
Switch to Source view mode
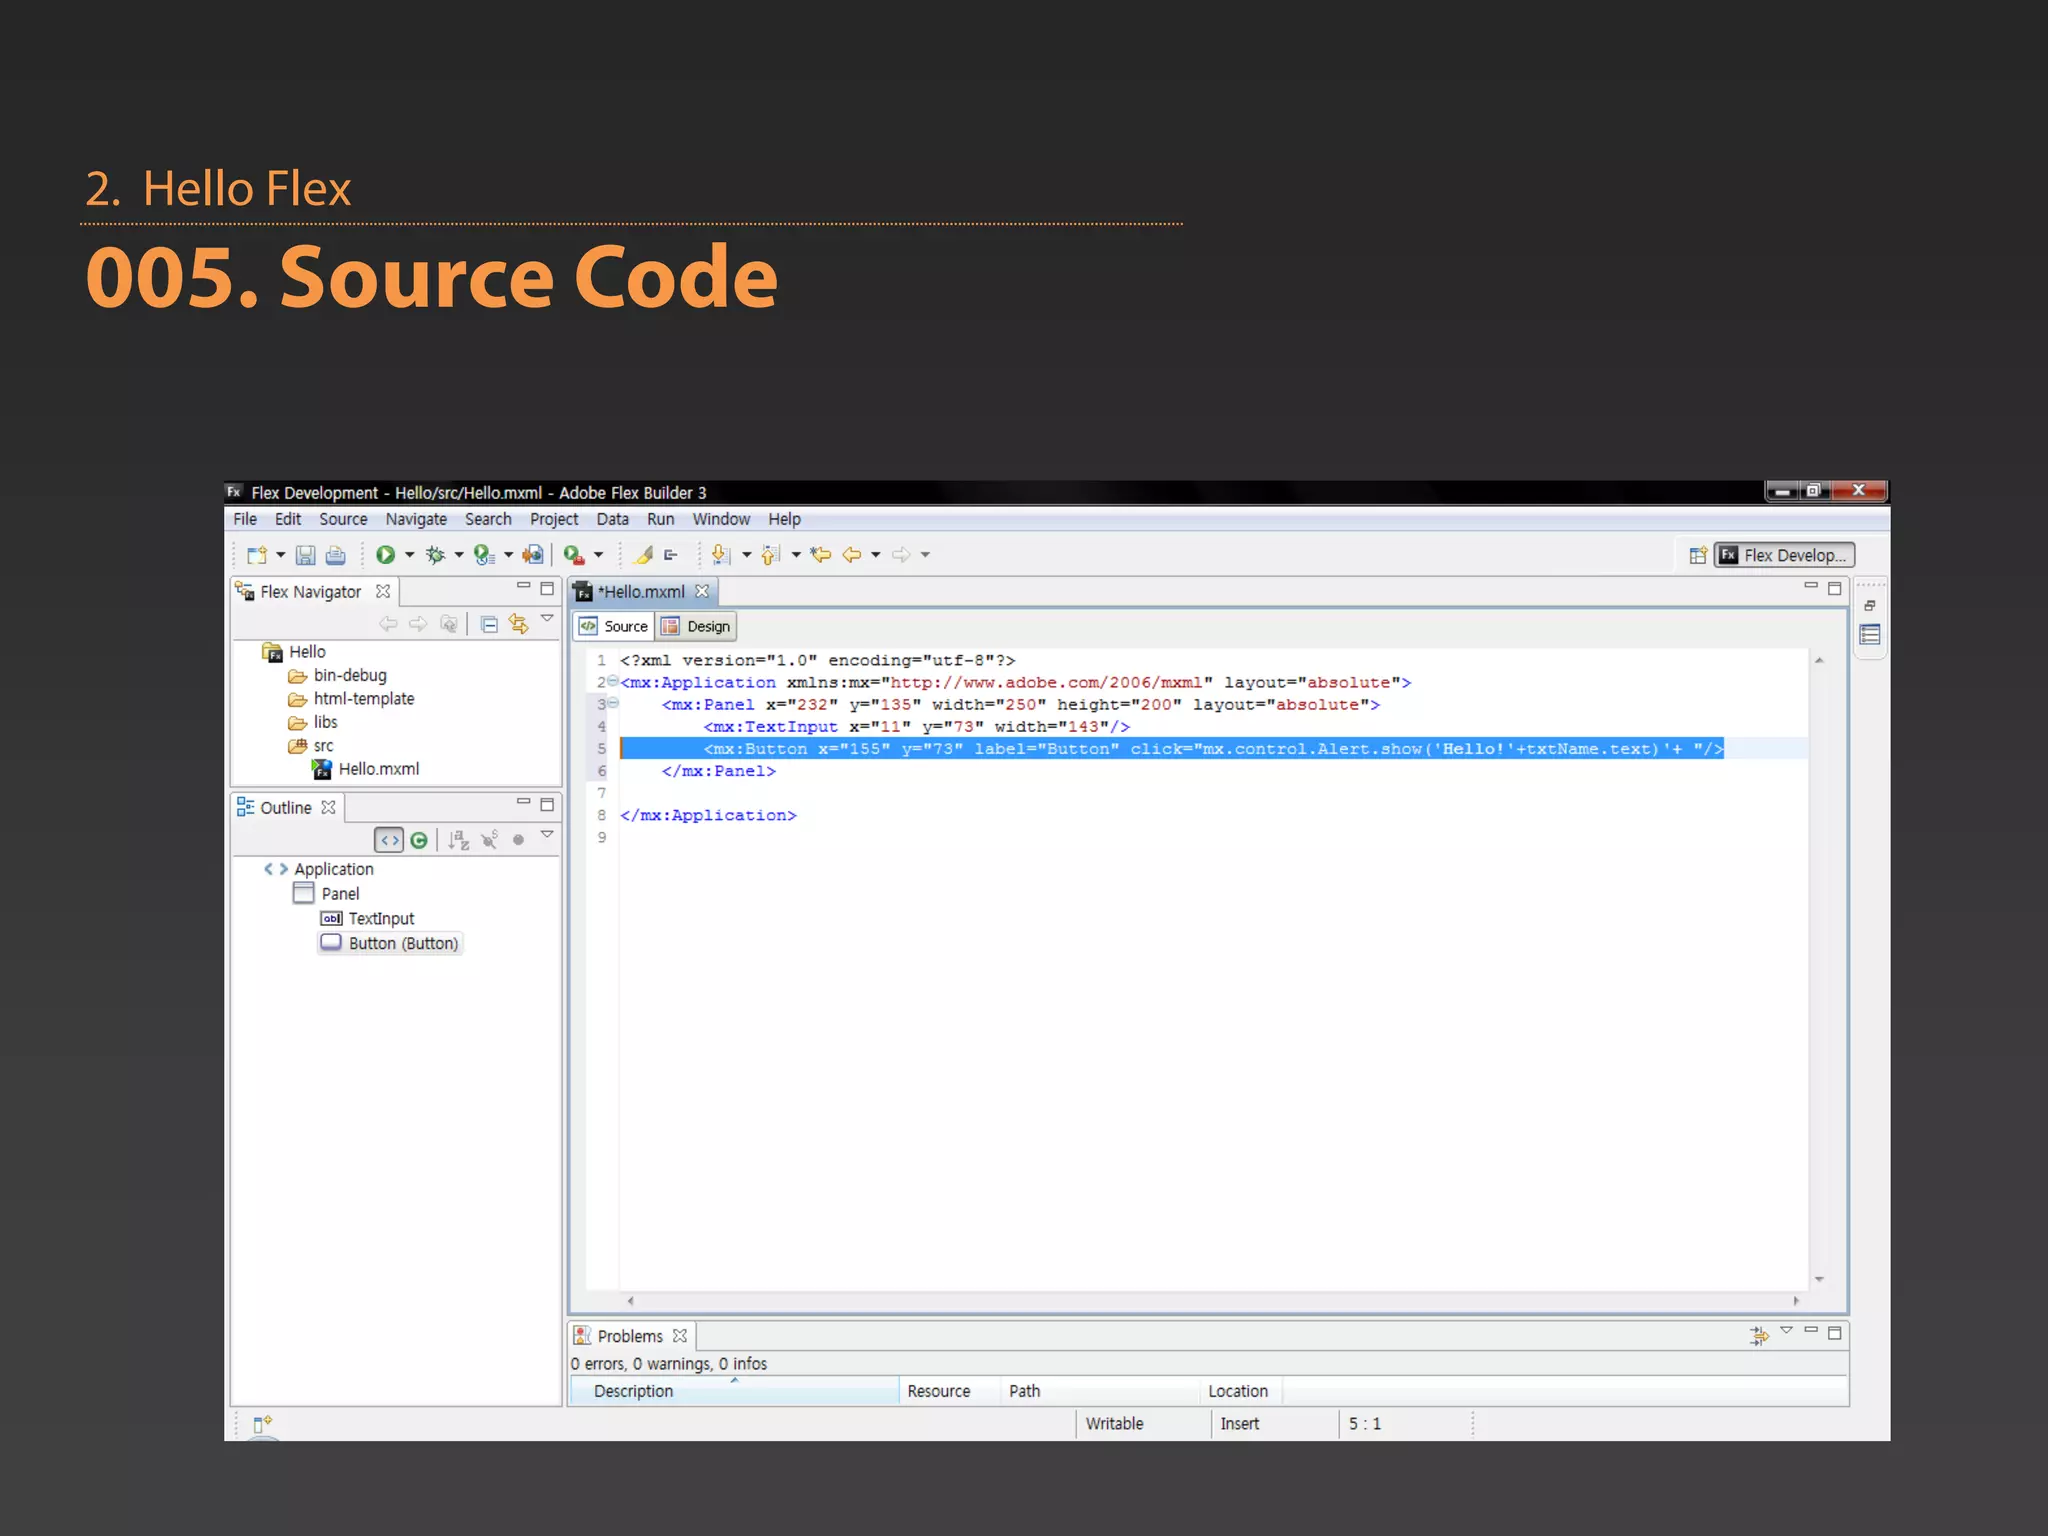pyautogui.click(x=614, y=626)
